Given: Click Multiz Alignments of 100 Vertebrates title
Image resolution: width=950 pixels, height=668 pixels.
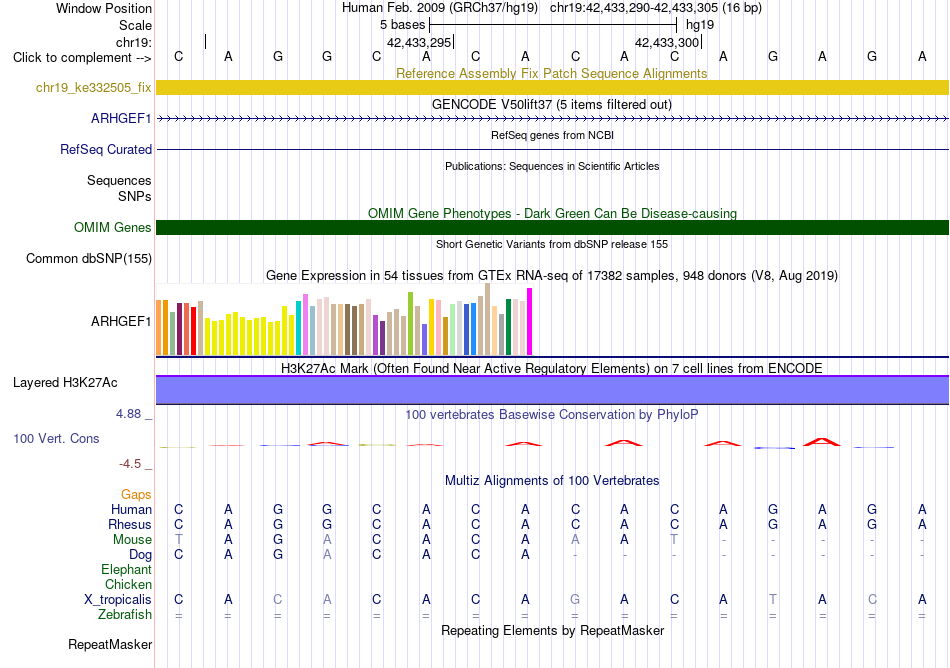Looking at the screenshot, I should (552, 480).
